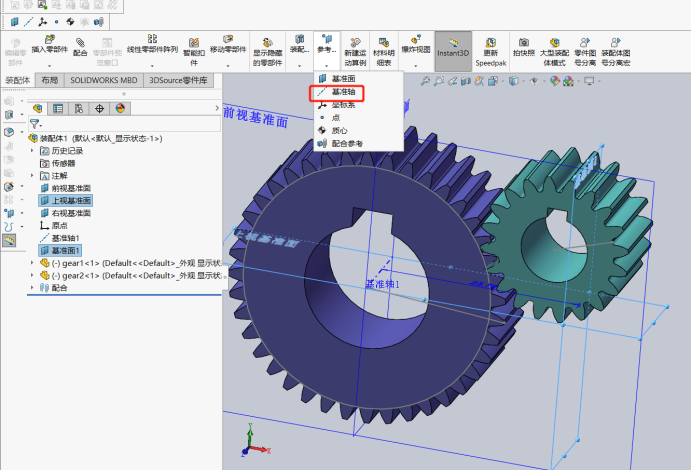Expand the gear2<1> component node

[32, 275]
